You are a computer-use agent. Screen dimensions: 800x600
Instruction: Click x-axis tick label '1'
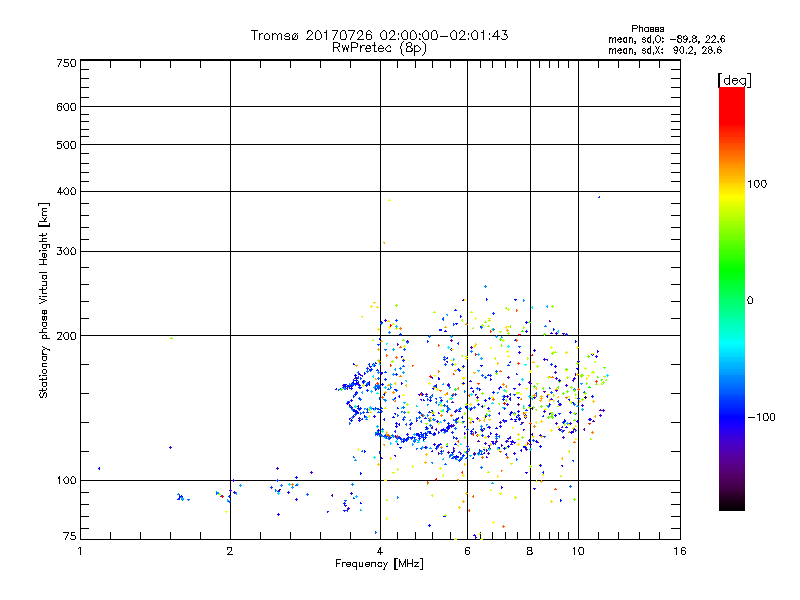[x=80, y=551]
